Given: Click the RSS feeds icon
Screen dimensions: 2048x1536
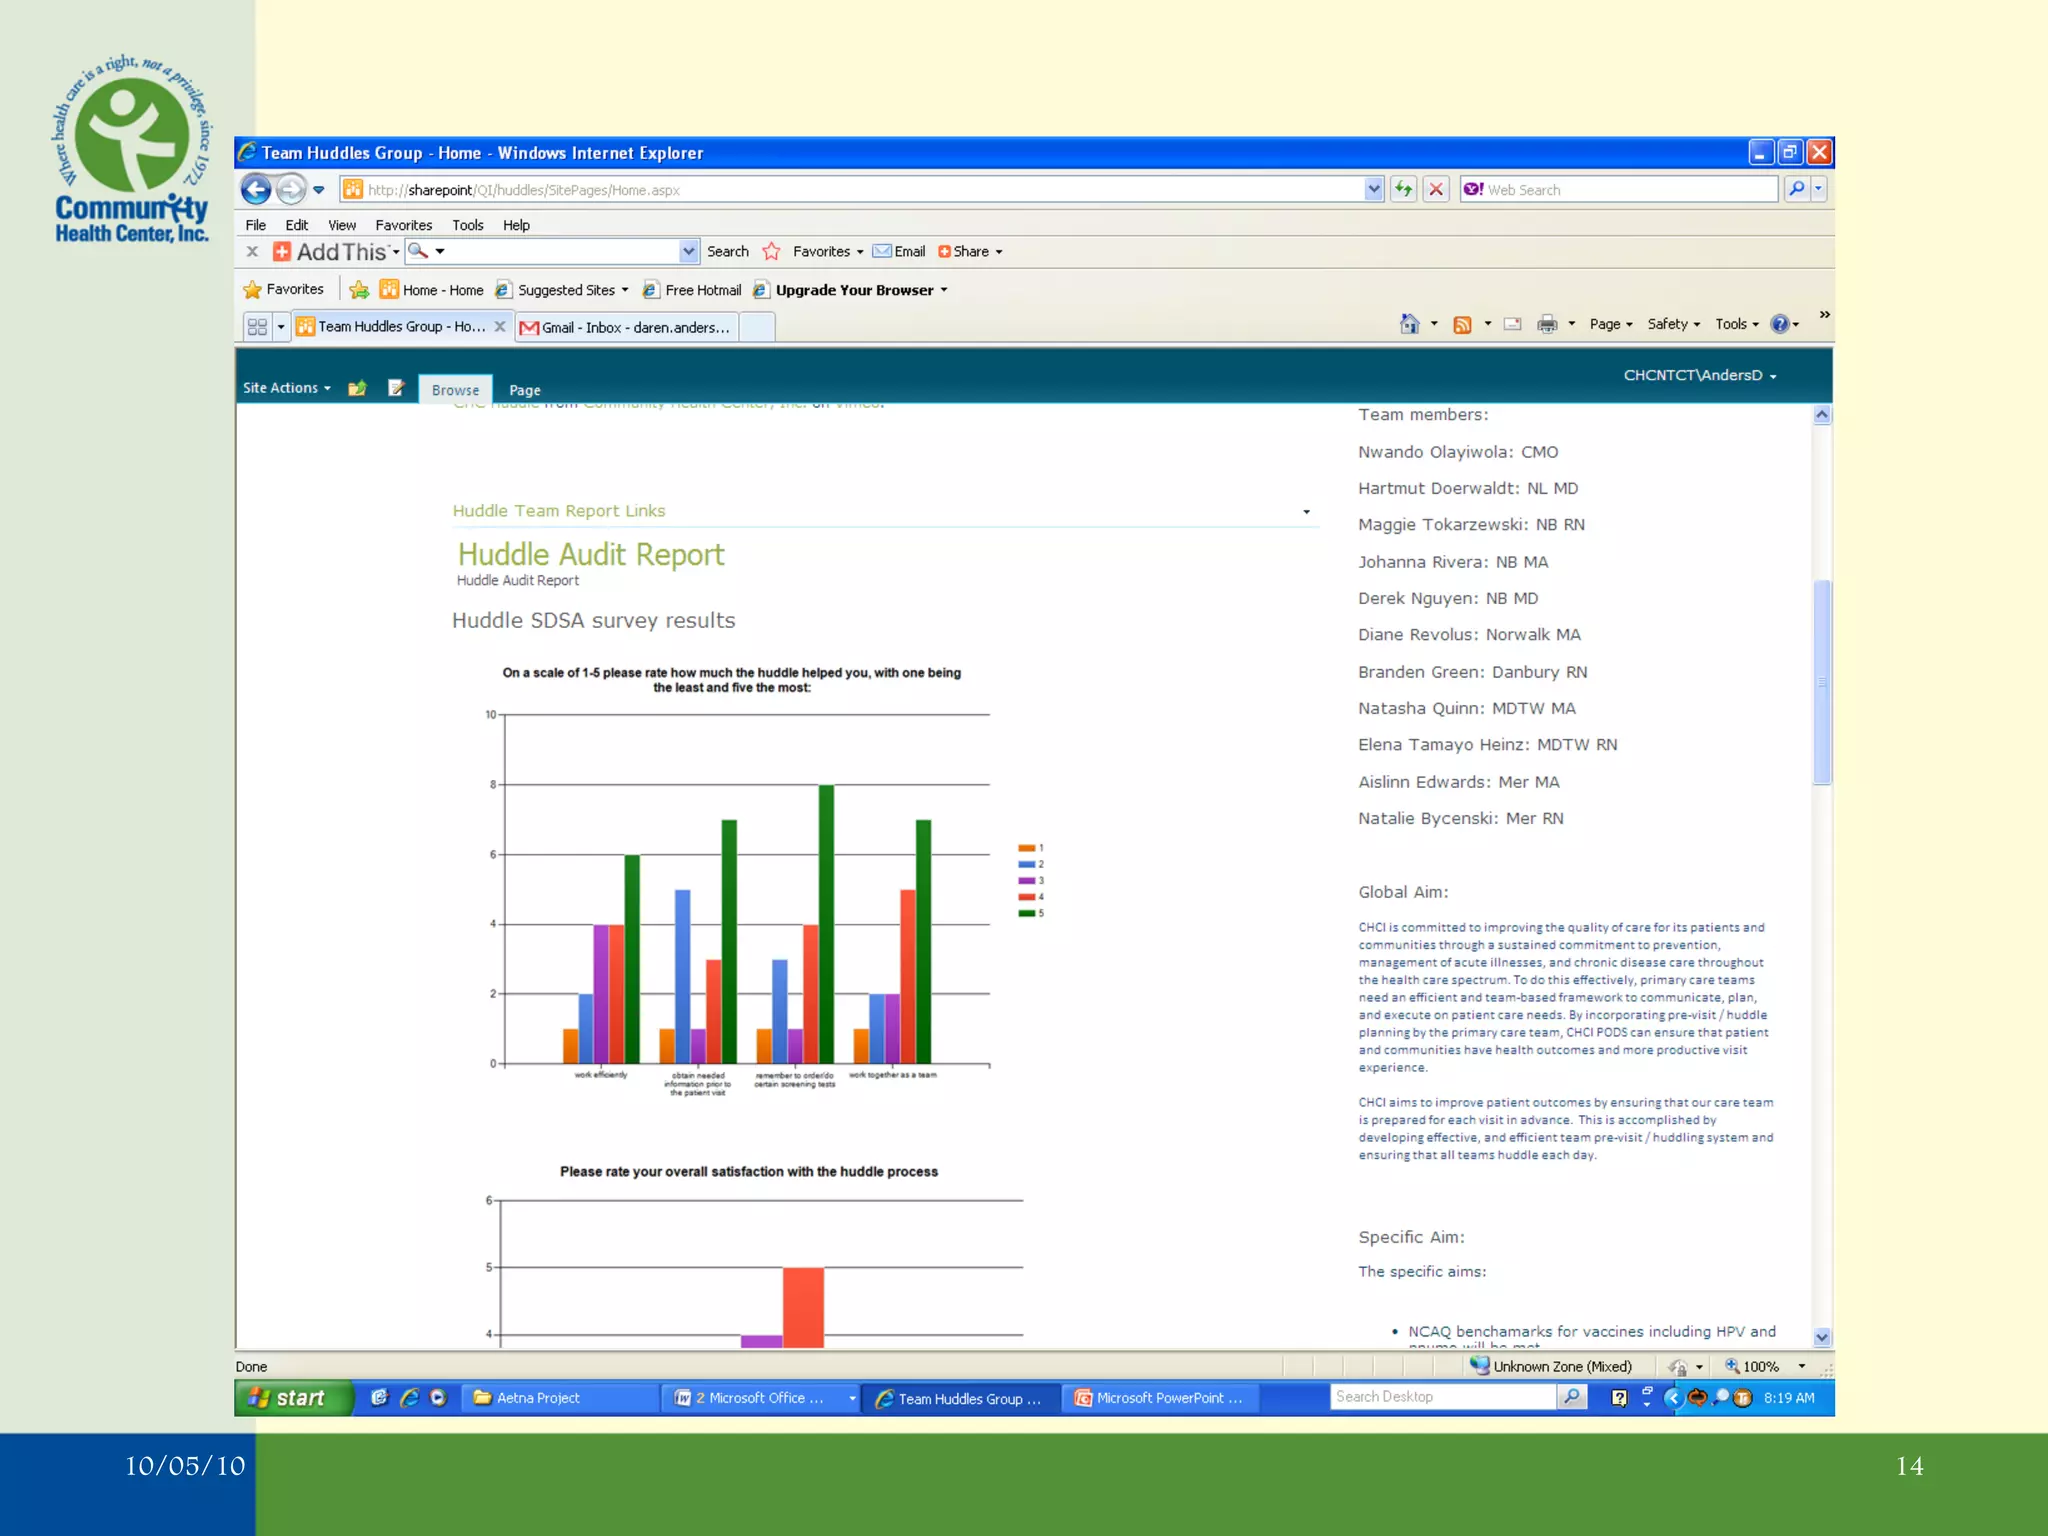Looking at the screenshot, I should click(x=1462, y=324).
